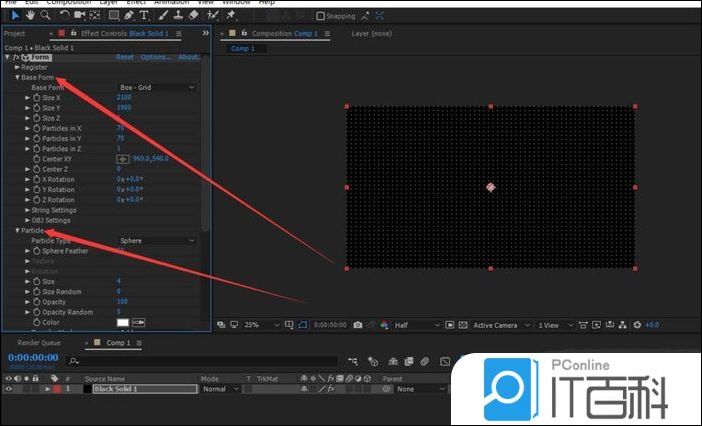702x426 pixels.
Task: Take snapshot with camera icon
Action: [358, 325]
